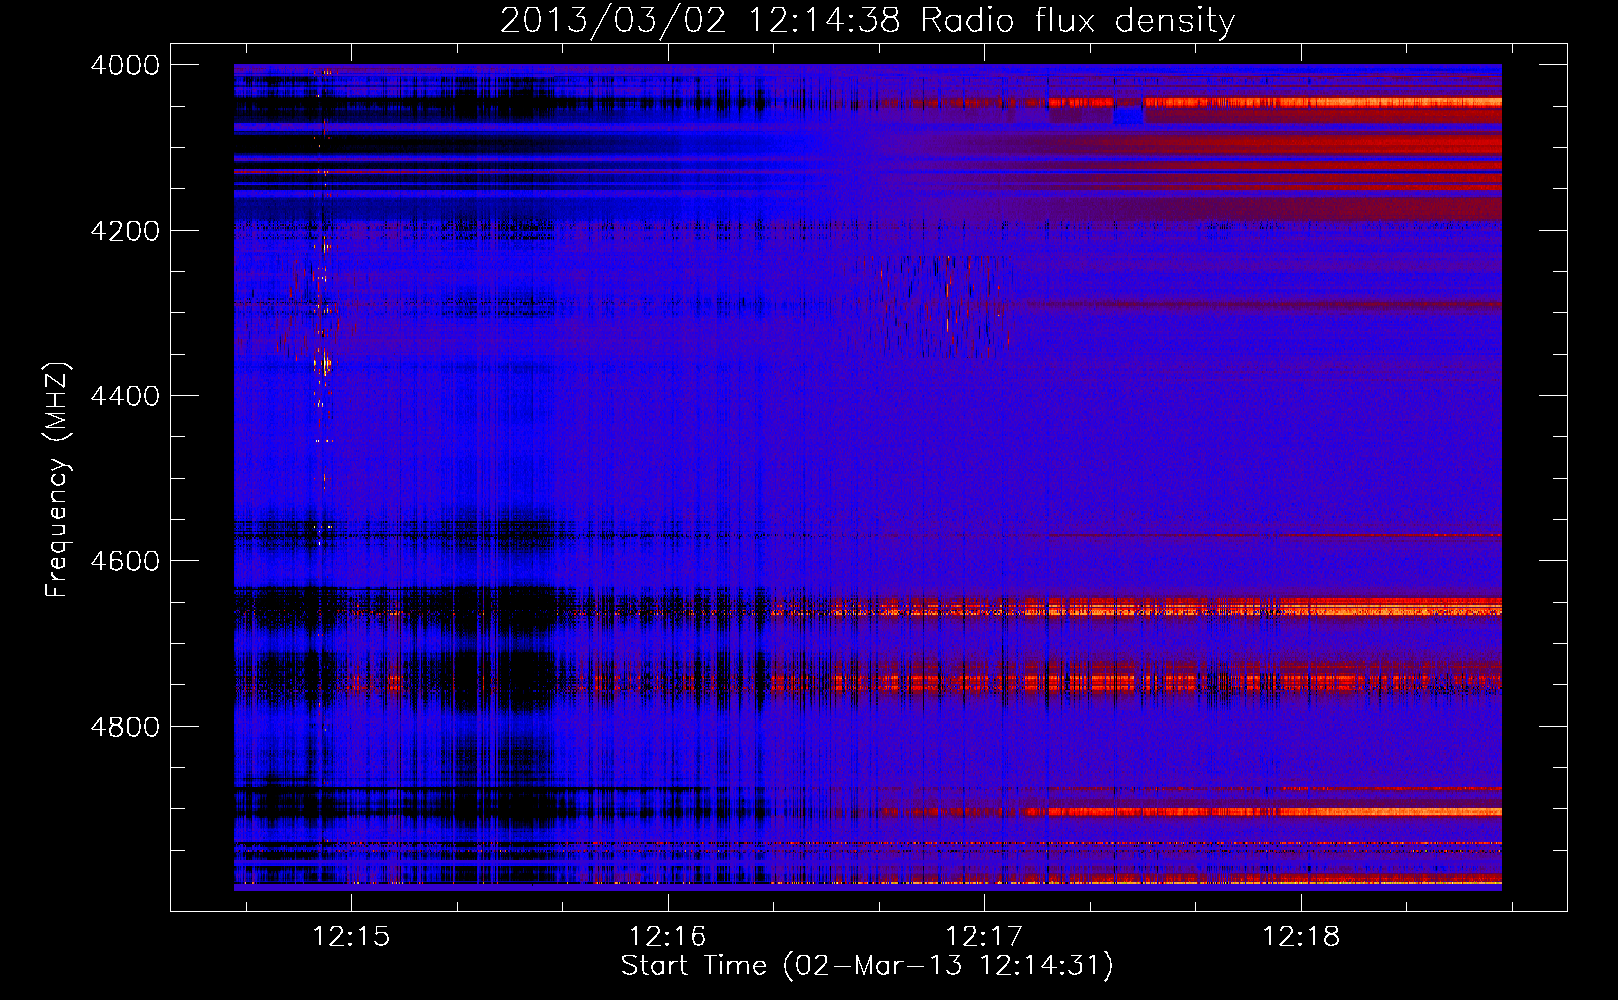This screenshot has height=1000, width=1618.
Task: Click the 'Frequency (MHZ)' axis title
Action: click(57, 479)
